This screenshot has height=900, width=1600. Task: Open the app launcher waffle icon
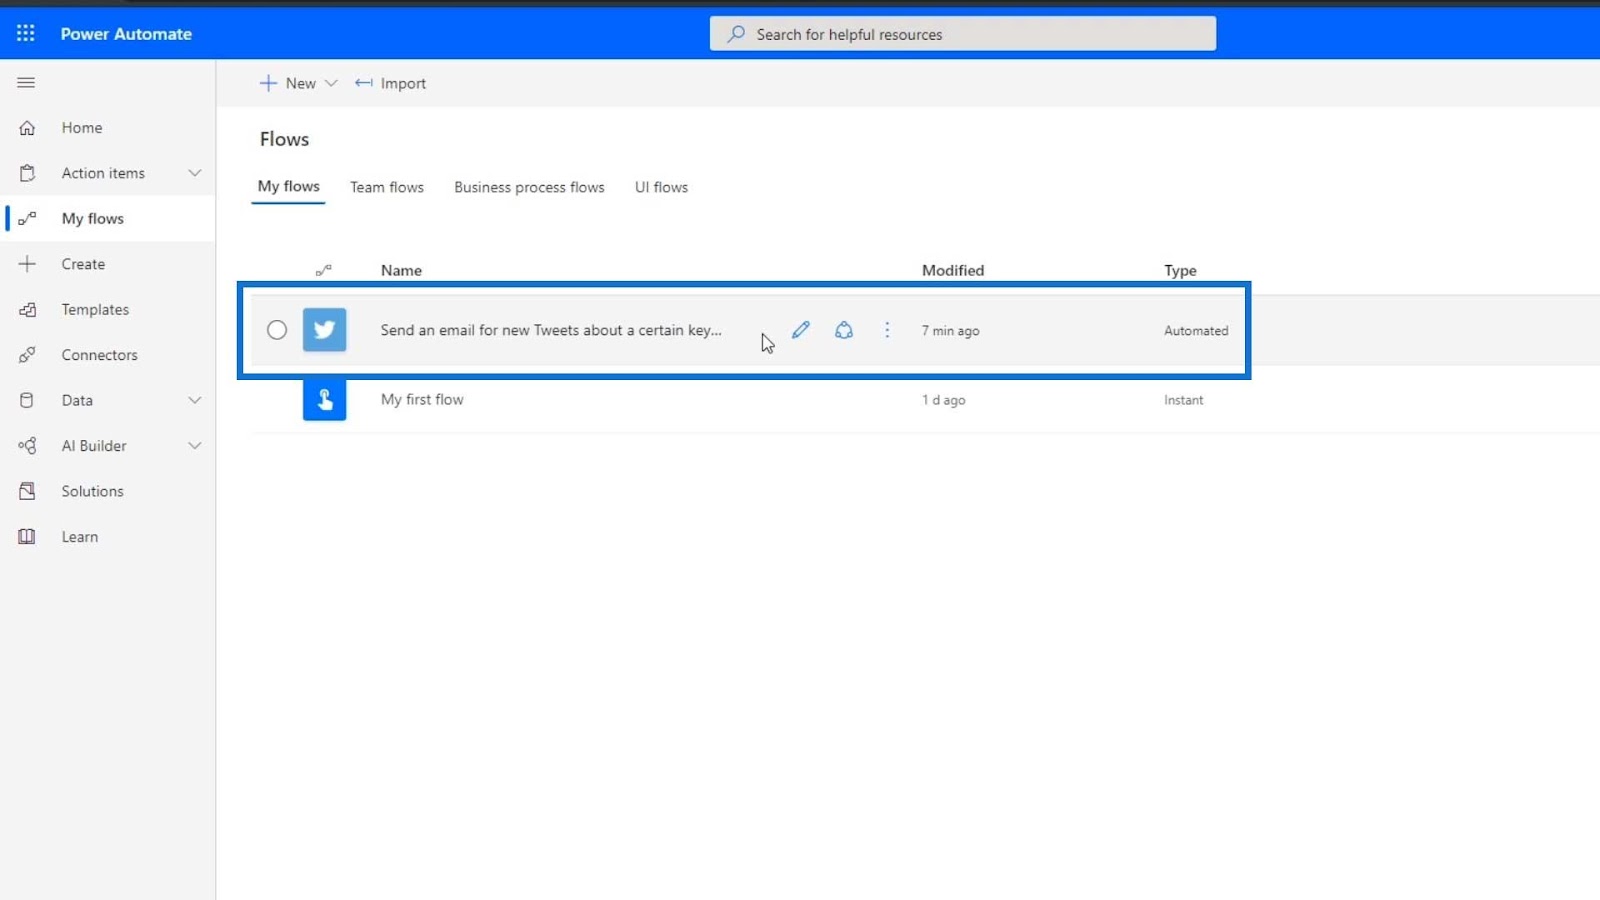tap(26, 33)
